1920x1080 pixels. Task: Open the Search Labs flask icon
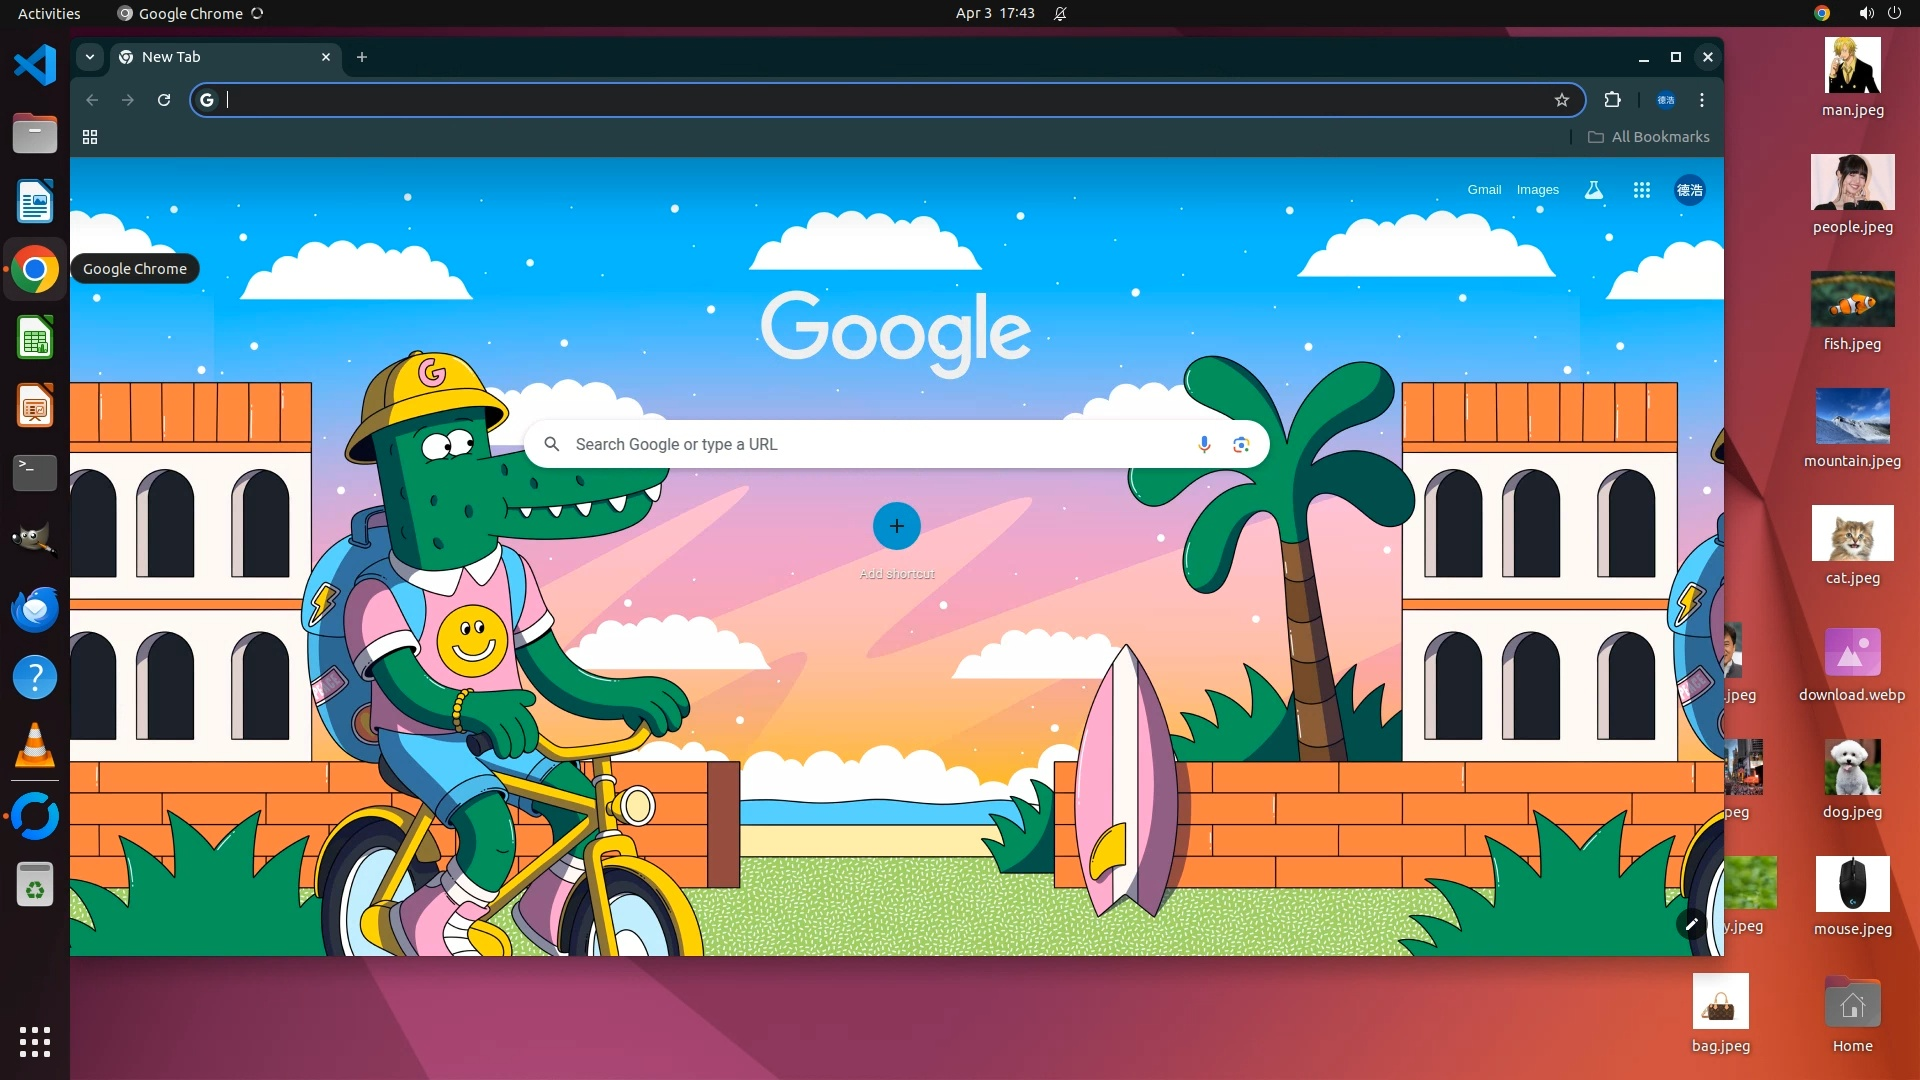1594,190
